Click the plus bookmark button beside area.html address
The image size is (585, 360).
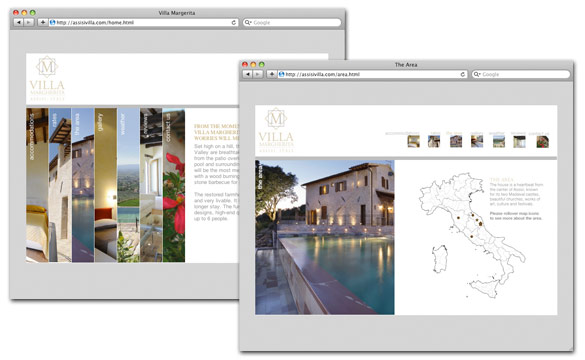(272, 74)
